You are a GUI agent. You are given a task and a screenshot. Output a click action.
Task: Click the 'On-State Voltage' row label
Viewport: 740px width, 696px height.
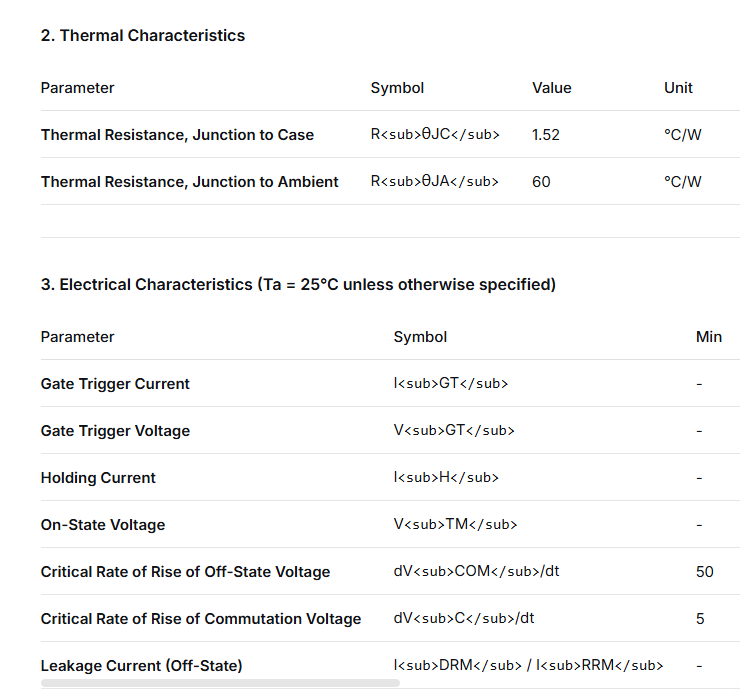click(103, 525)
